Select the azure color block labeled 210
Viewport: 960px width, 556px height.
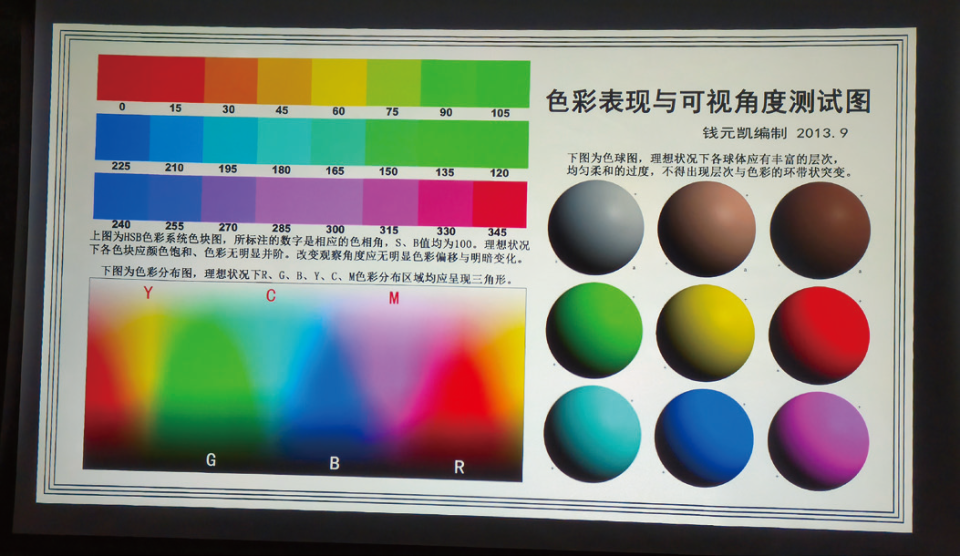point(176,138)
